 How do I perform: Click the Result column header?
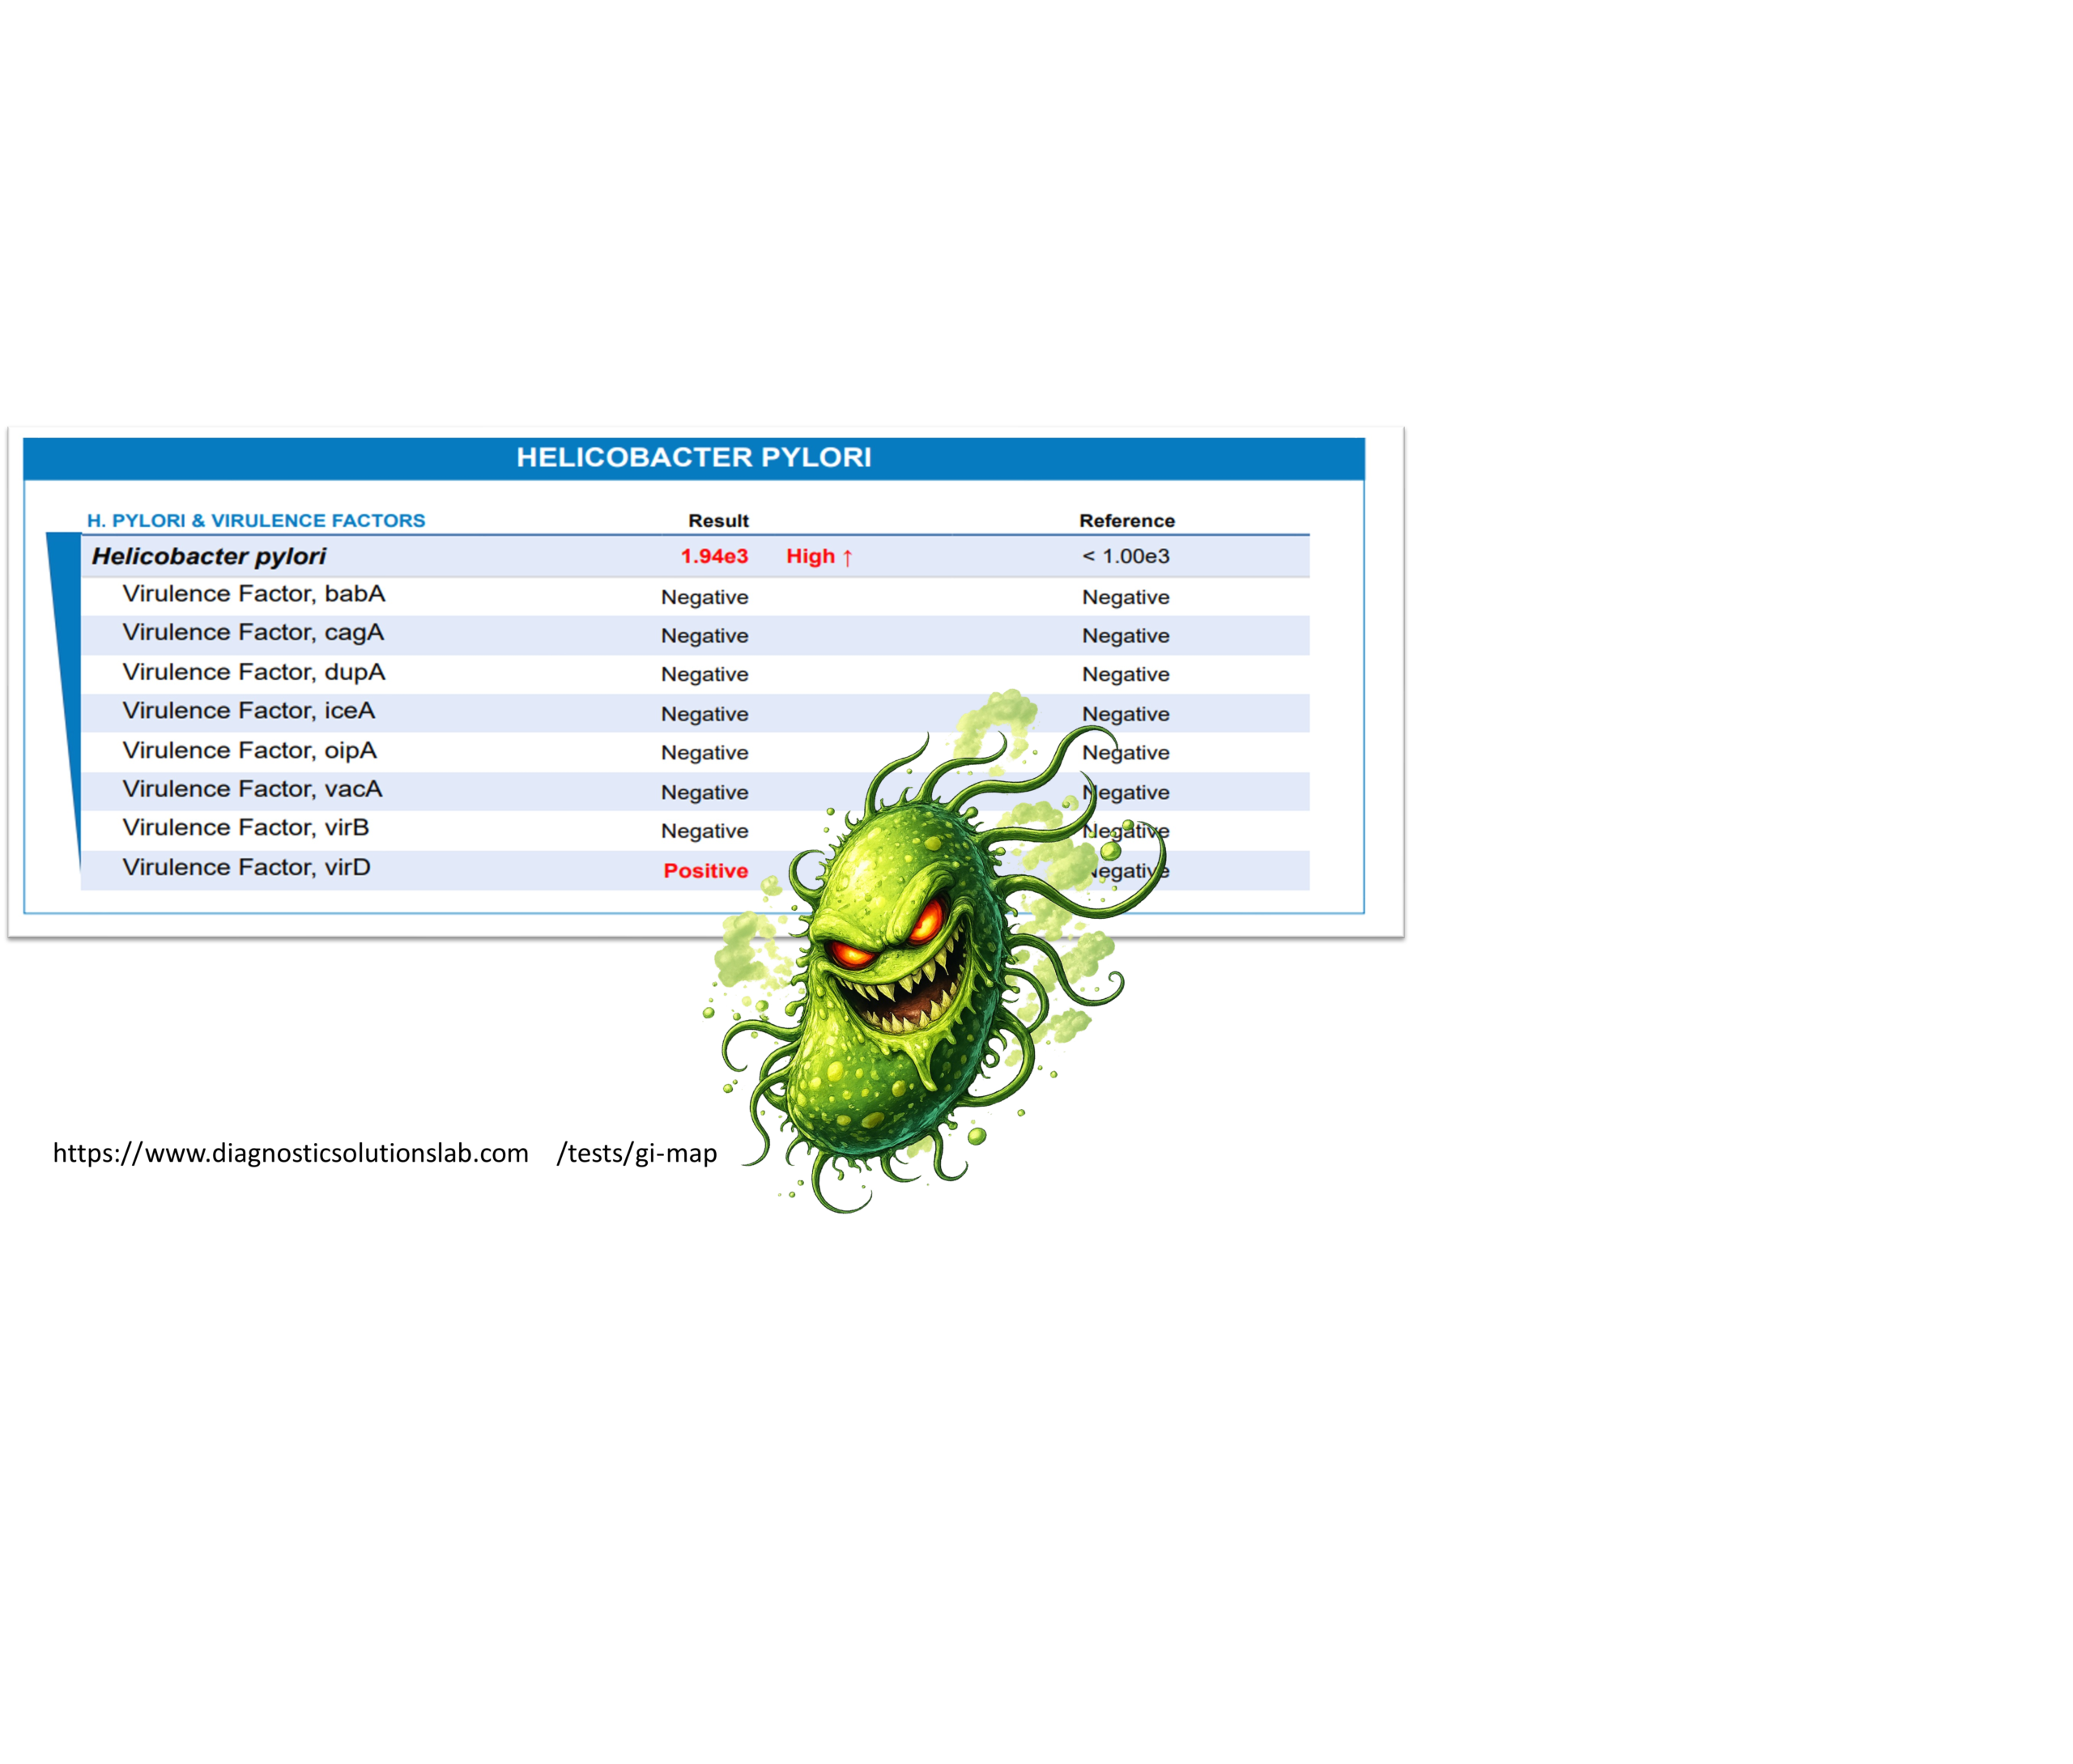[718, 521]
